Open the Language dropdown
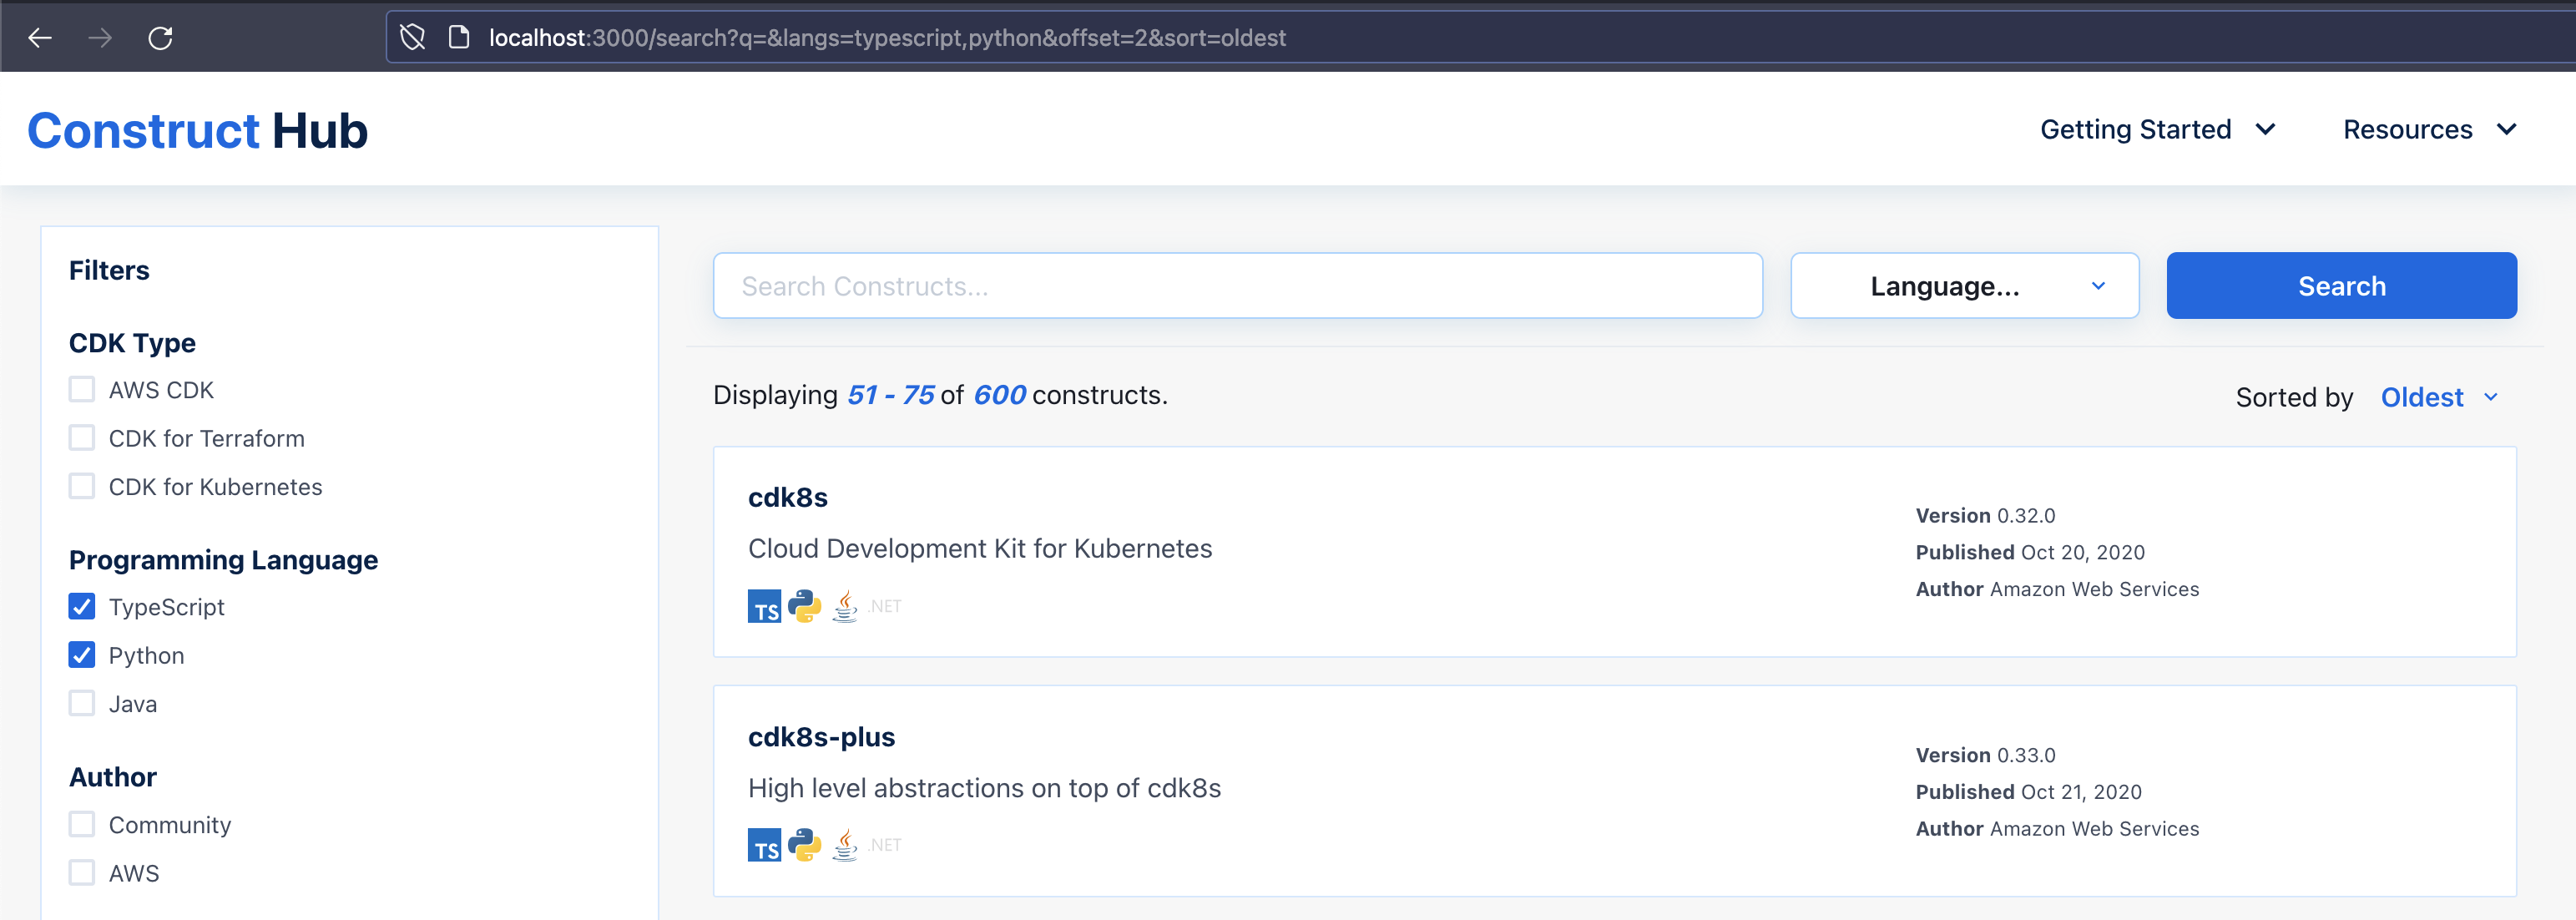The image size is (2576, 920). (1963, 285)
